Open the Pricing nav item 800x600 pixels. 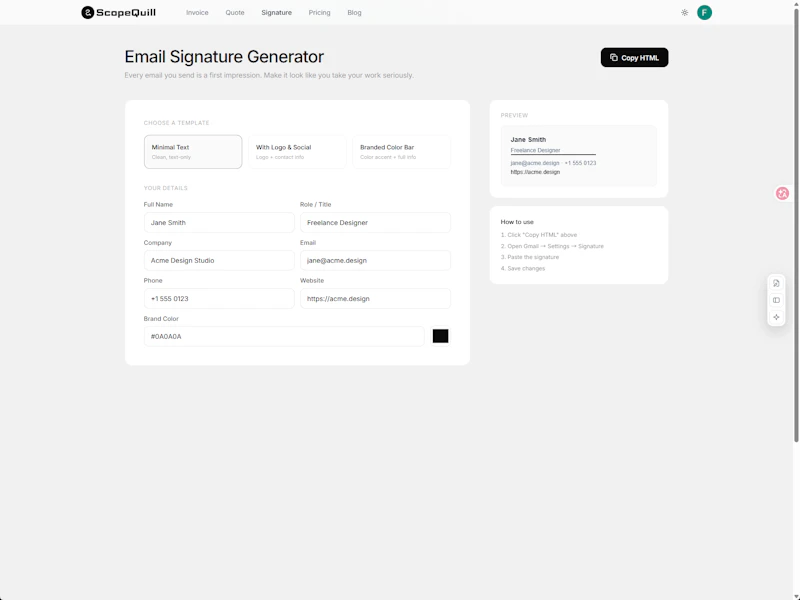[319, 12]
